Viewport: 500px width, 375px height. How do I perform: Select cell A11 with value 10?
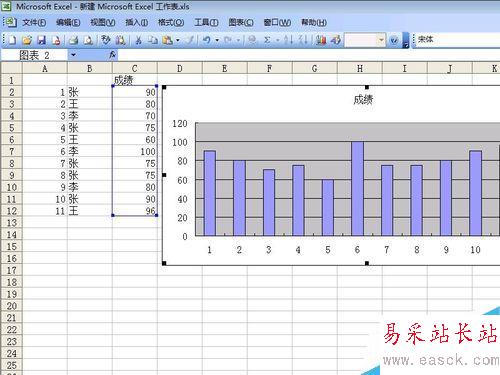[45, 199]
